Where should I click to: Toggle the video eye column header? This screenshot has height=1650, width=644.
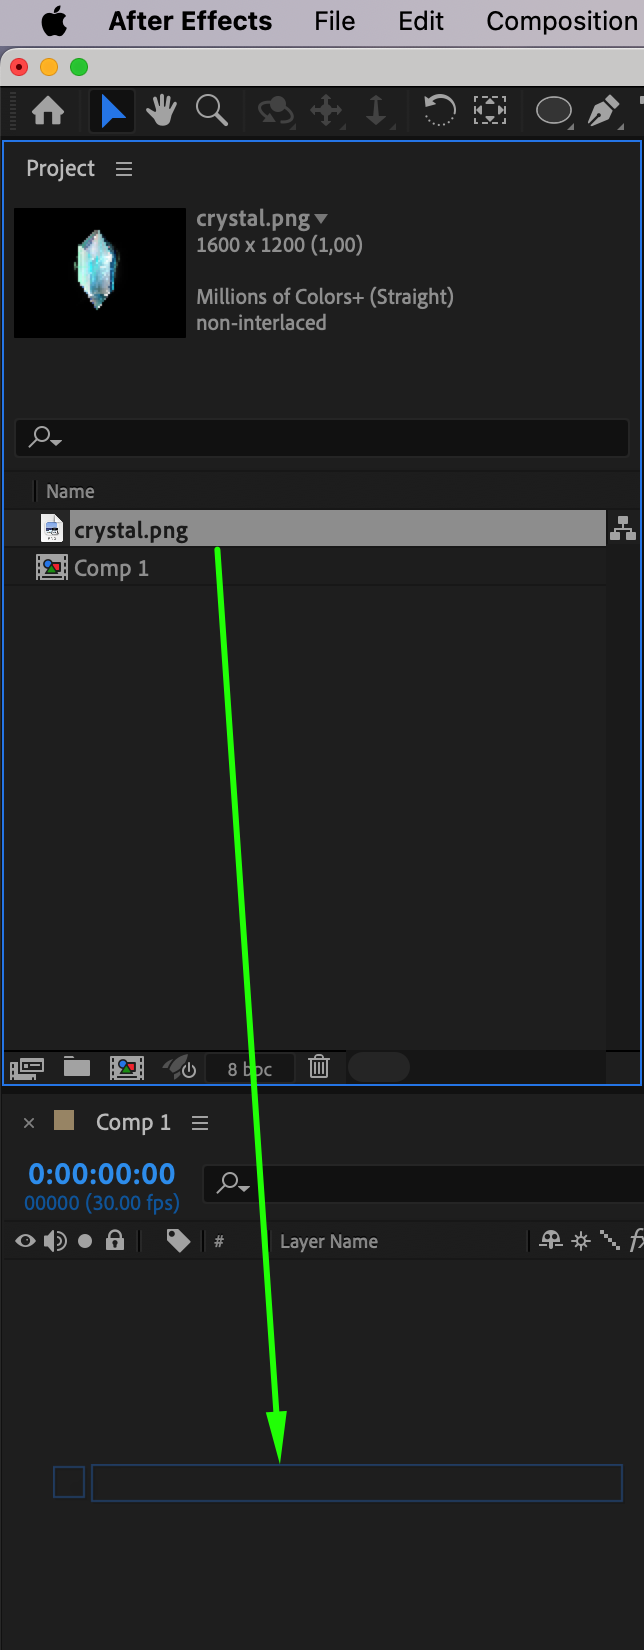pyautogui.click(x=25, y=1241)
